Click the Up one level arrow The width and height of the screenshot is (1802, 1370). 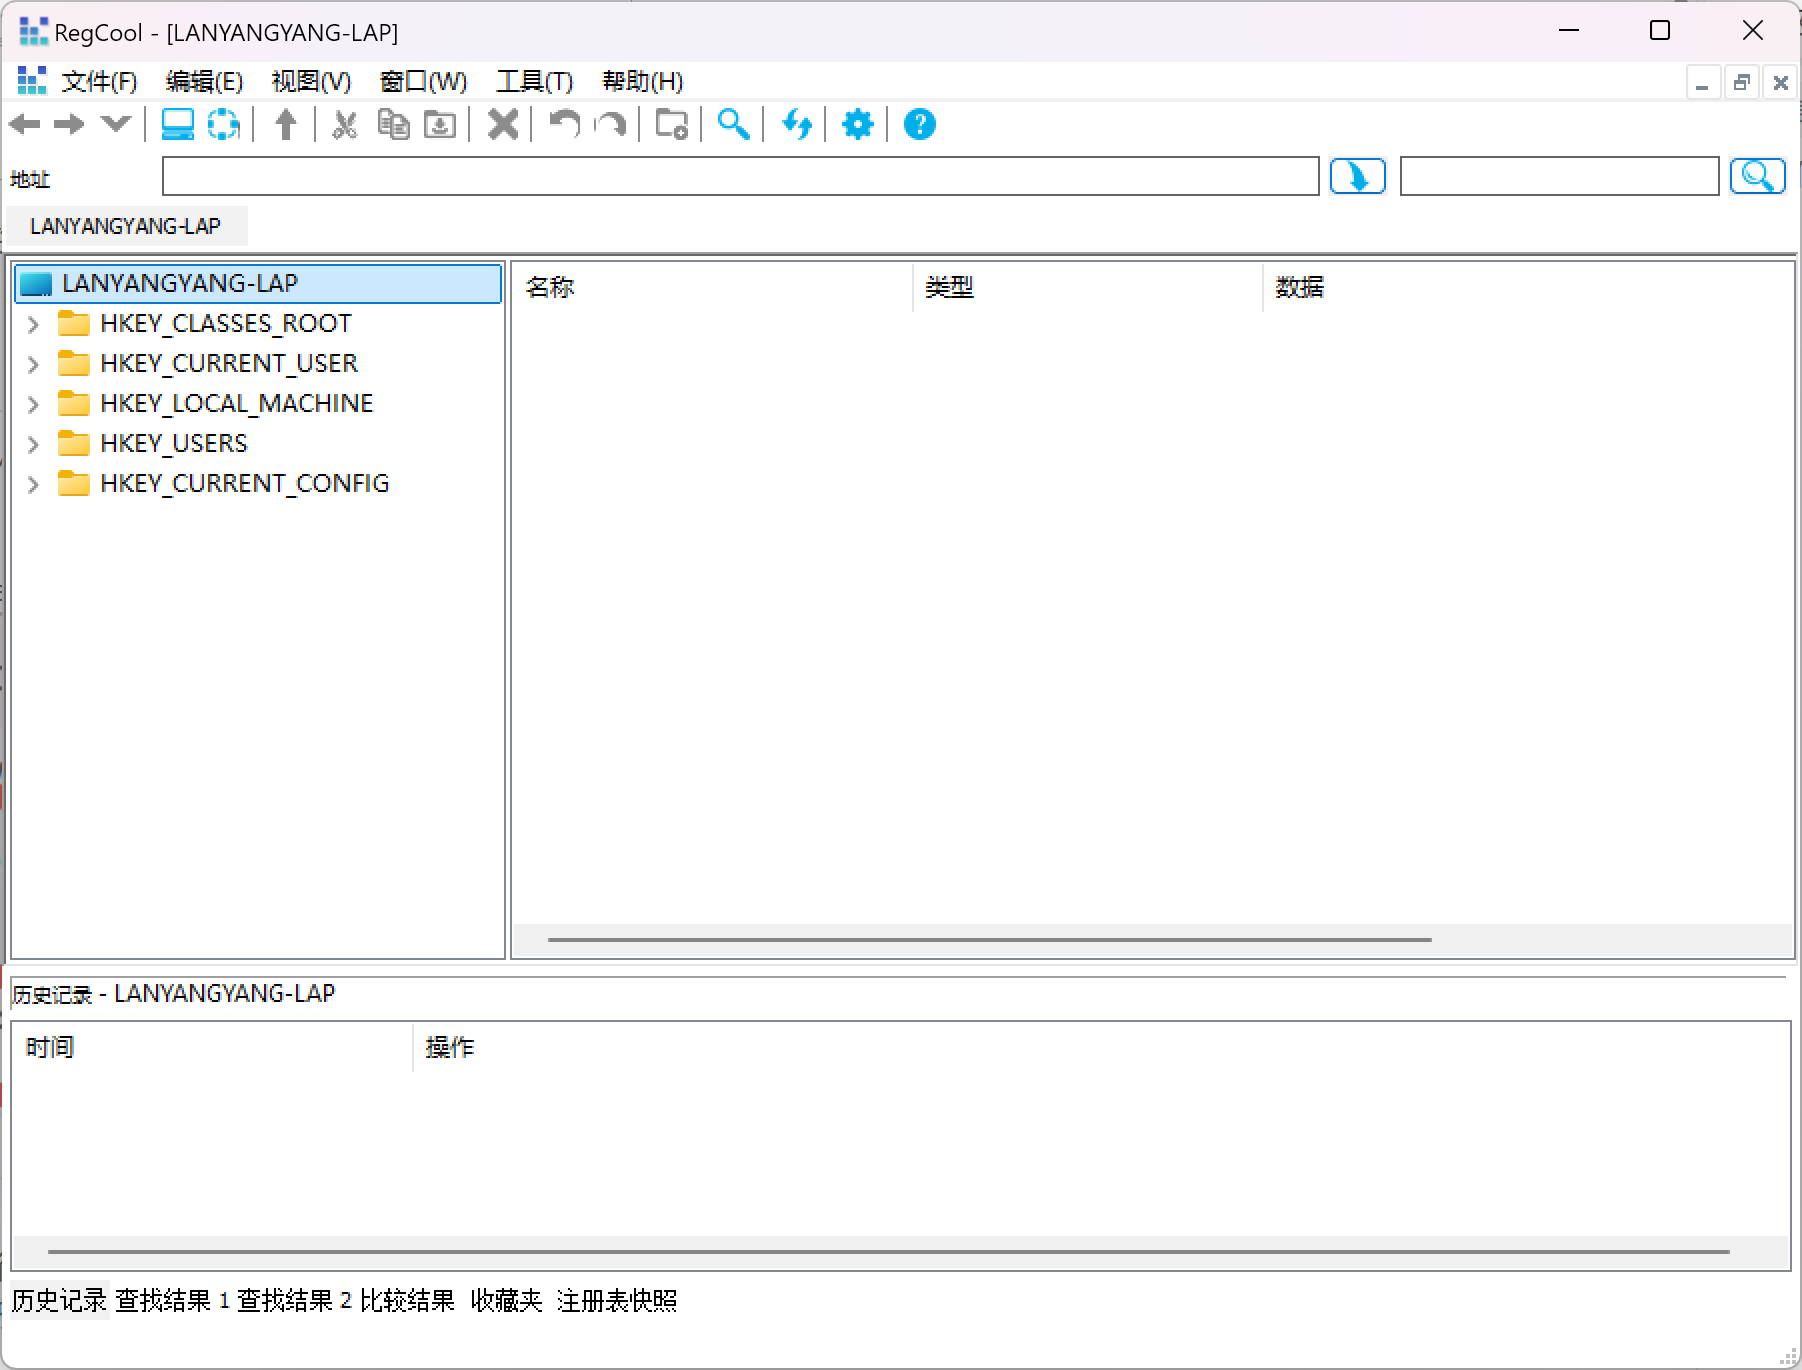[286, 124]
